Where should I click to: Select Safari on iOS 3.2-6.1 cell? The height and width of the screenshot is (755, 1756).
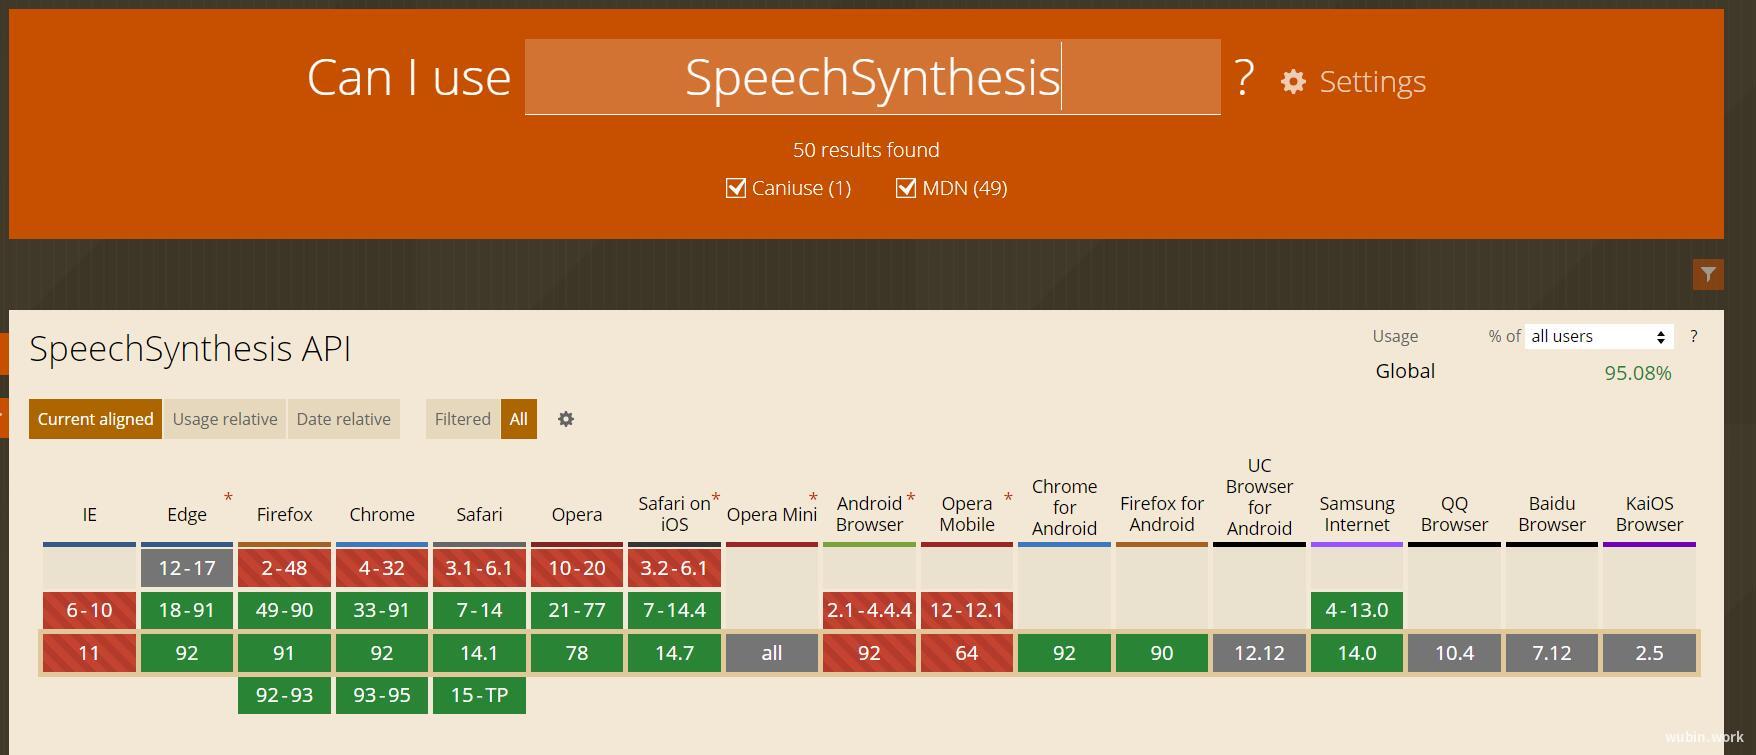point(674,568)
